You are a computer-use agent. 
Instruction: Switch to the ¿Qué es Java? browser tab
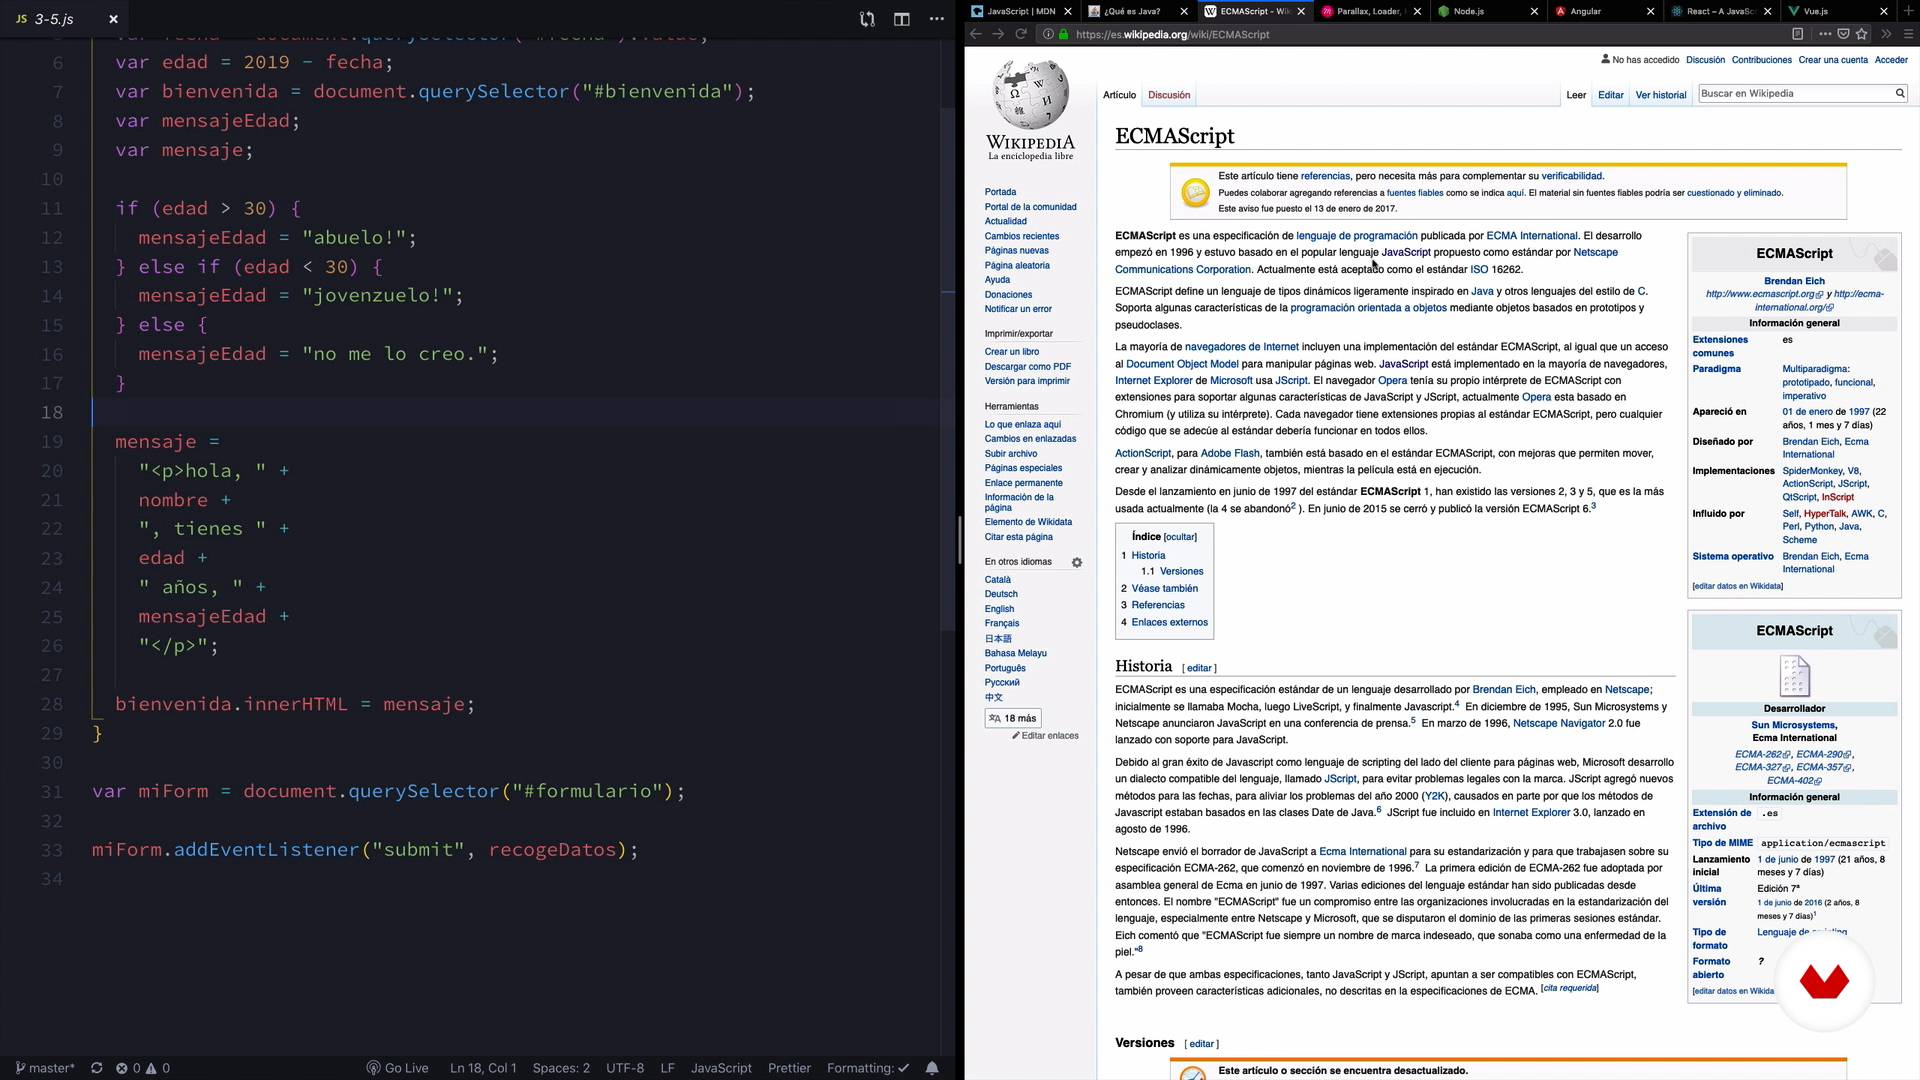click(1138, 11)
